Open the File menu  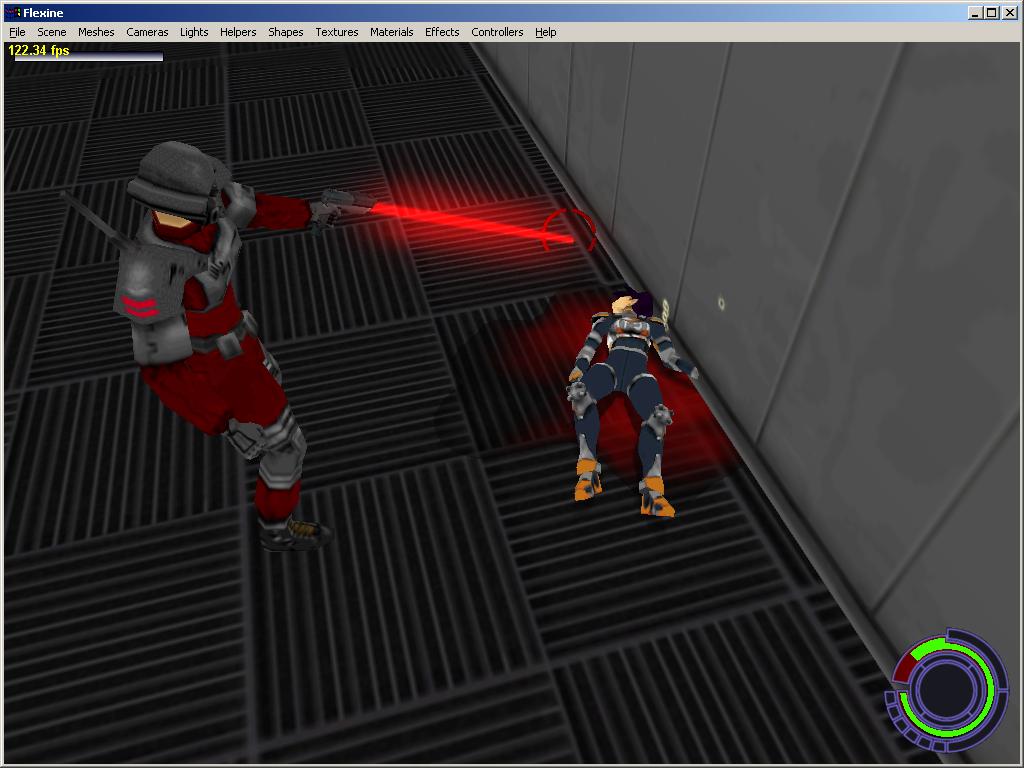(x=17, y=32)
